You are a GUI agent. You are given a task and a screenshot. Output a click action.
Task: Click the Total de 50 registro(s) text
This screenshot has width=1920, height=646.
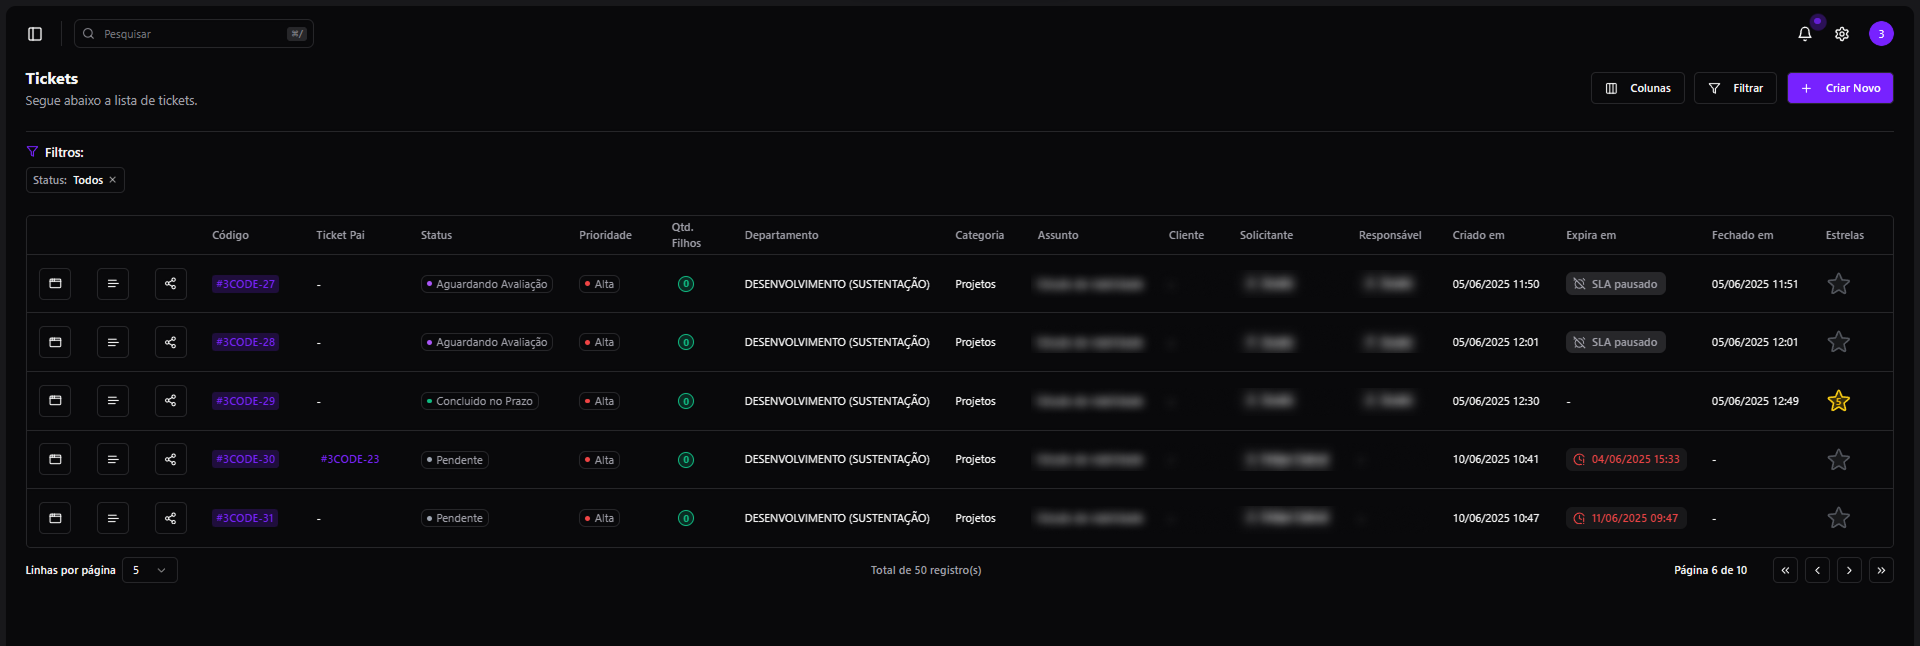[926, 570]
